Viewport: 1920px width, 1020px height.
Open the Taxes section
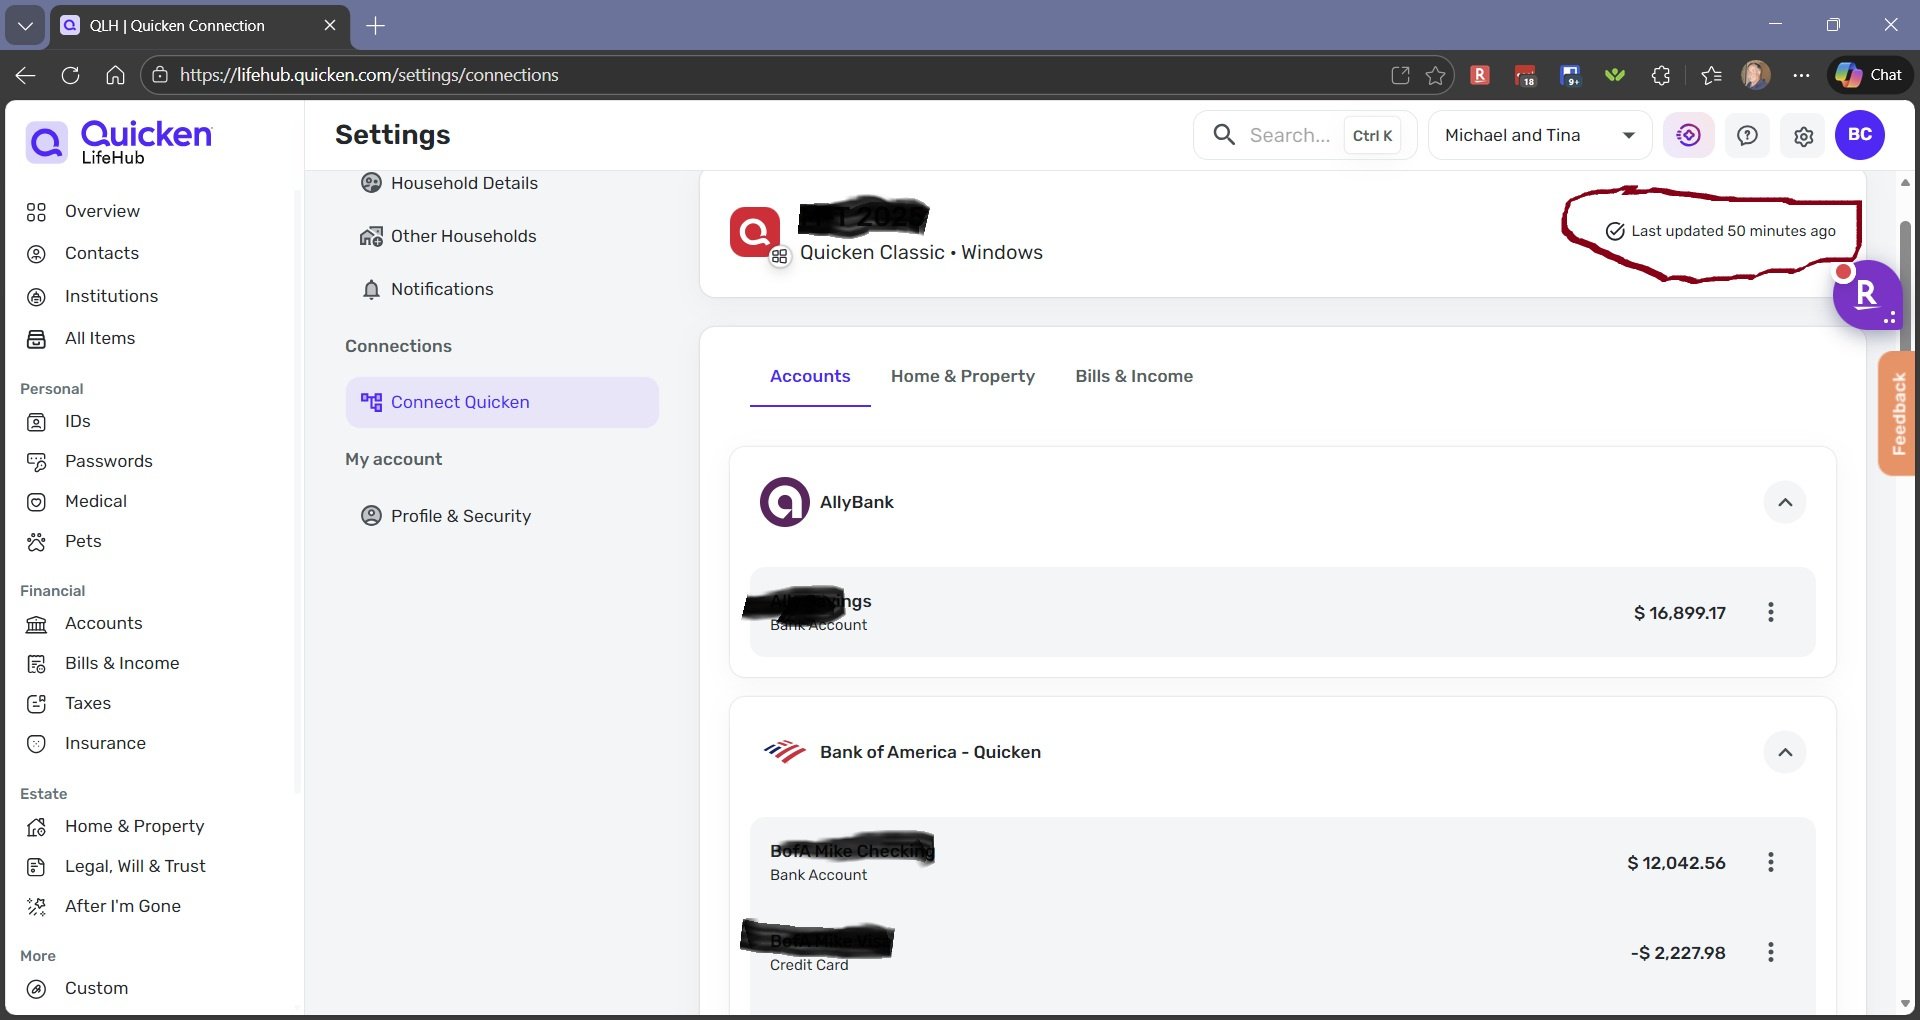click(87, 703)
